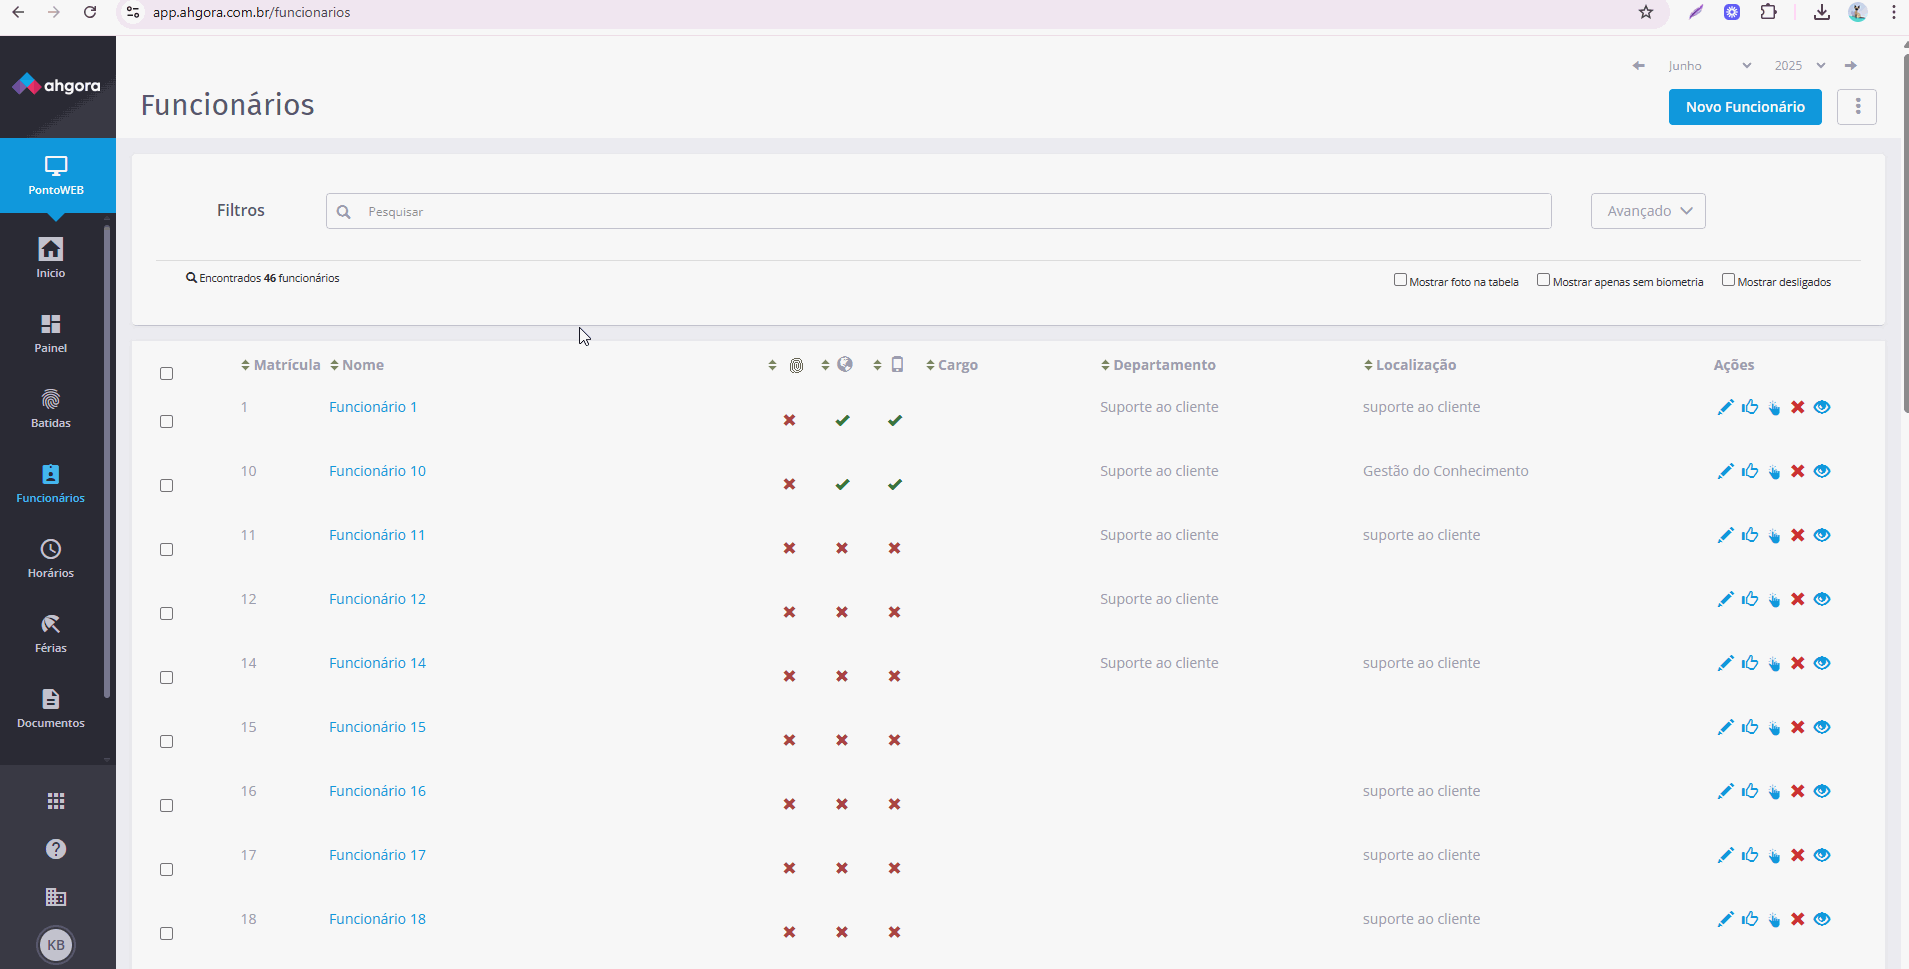Viewport: 1909px width, 969px height.
Task: Select the checkbox for Funcionário 1
Action: (166, 421)
